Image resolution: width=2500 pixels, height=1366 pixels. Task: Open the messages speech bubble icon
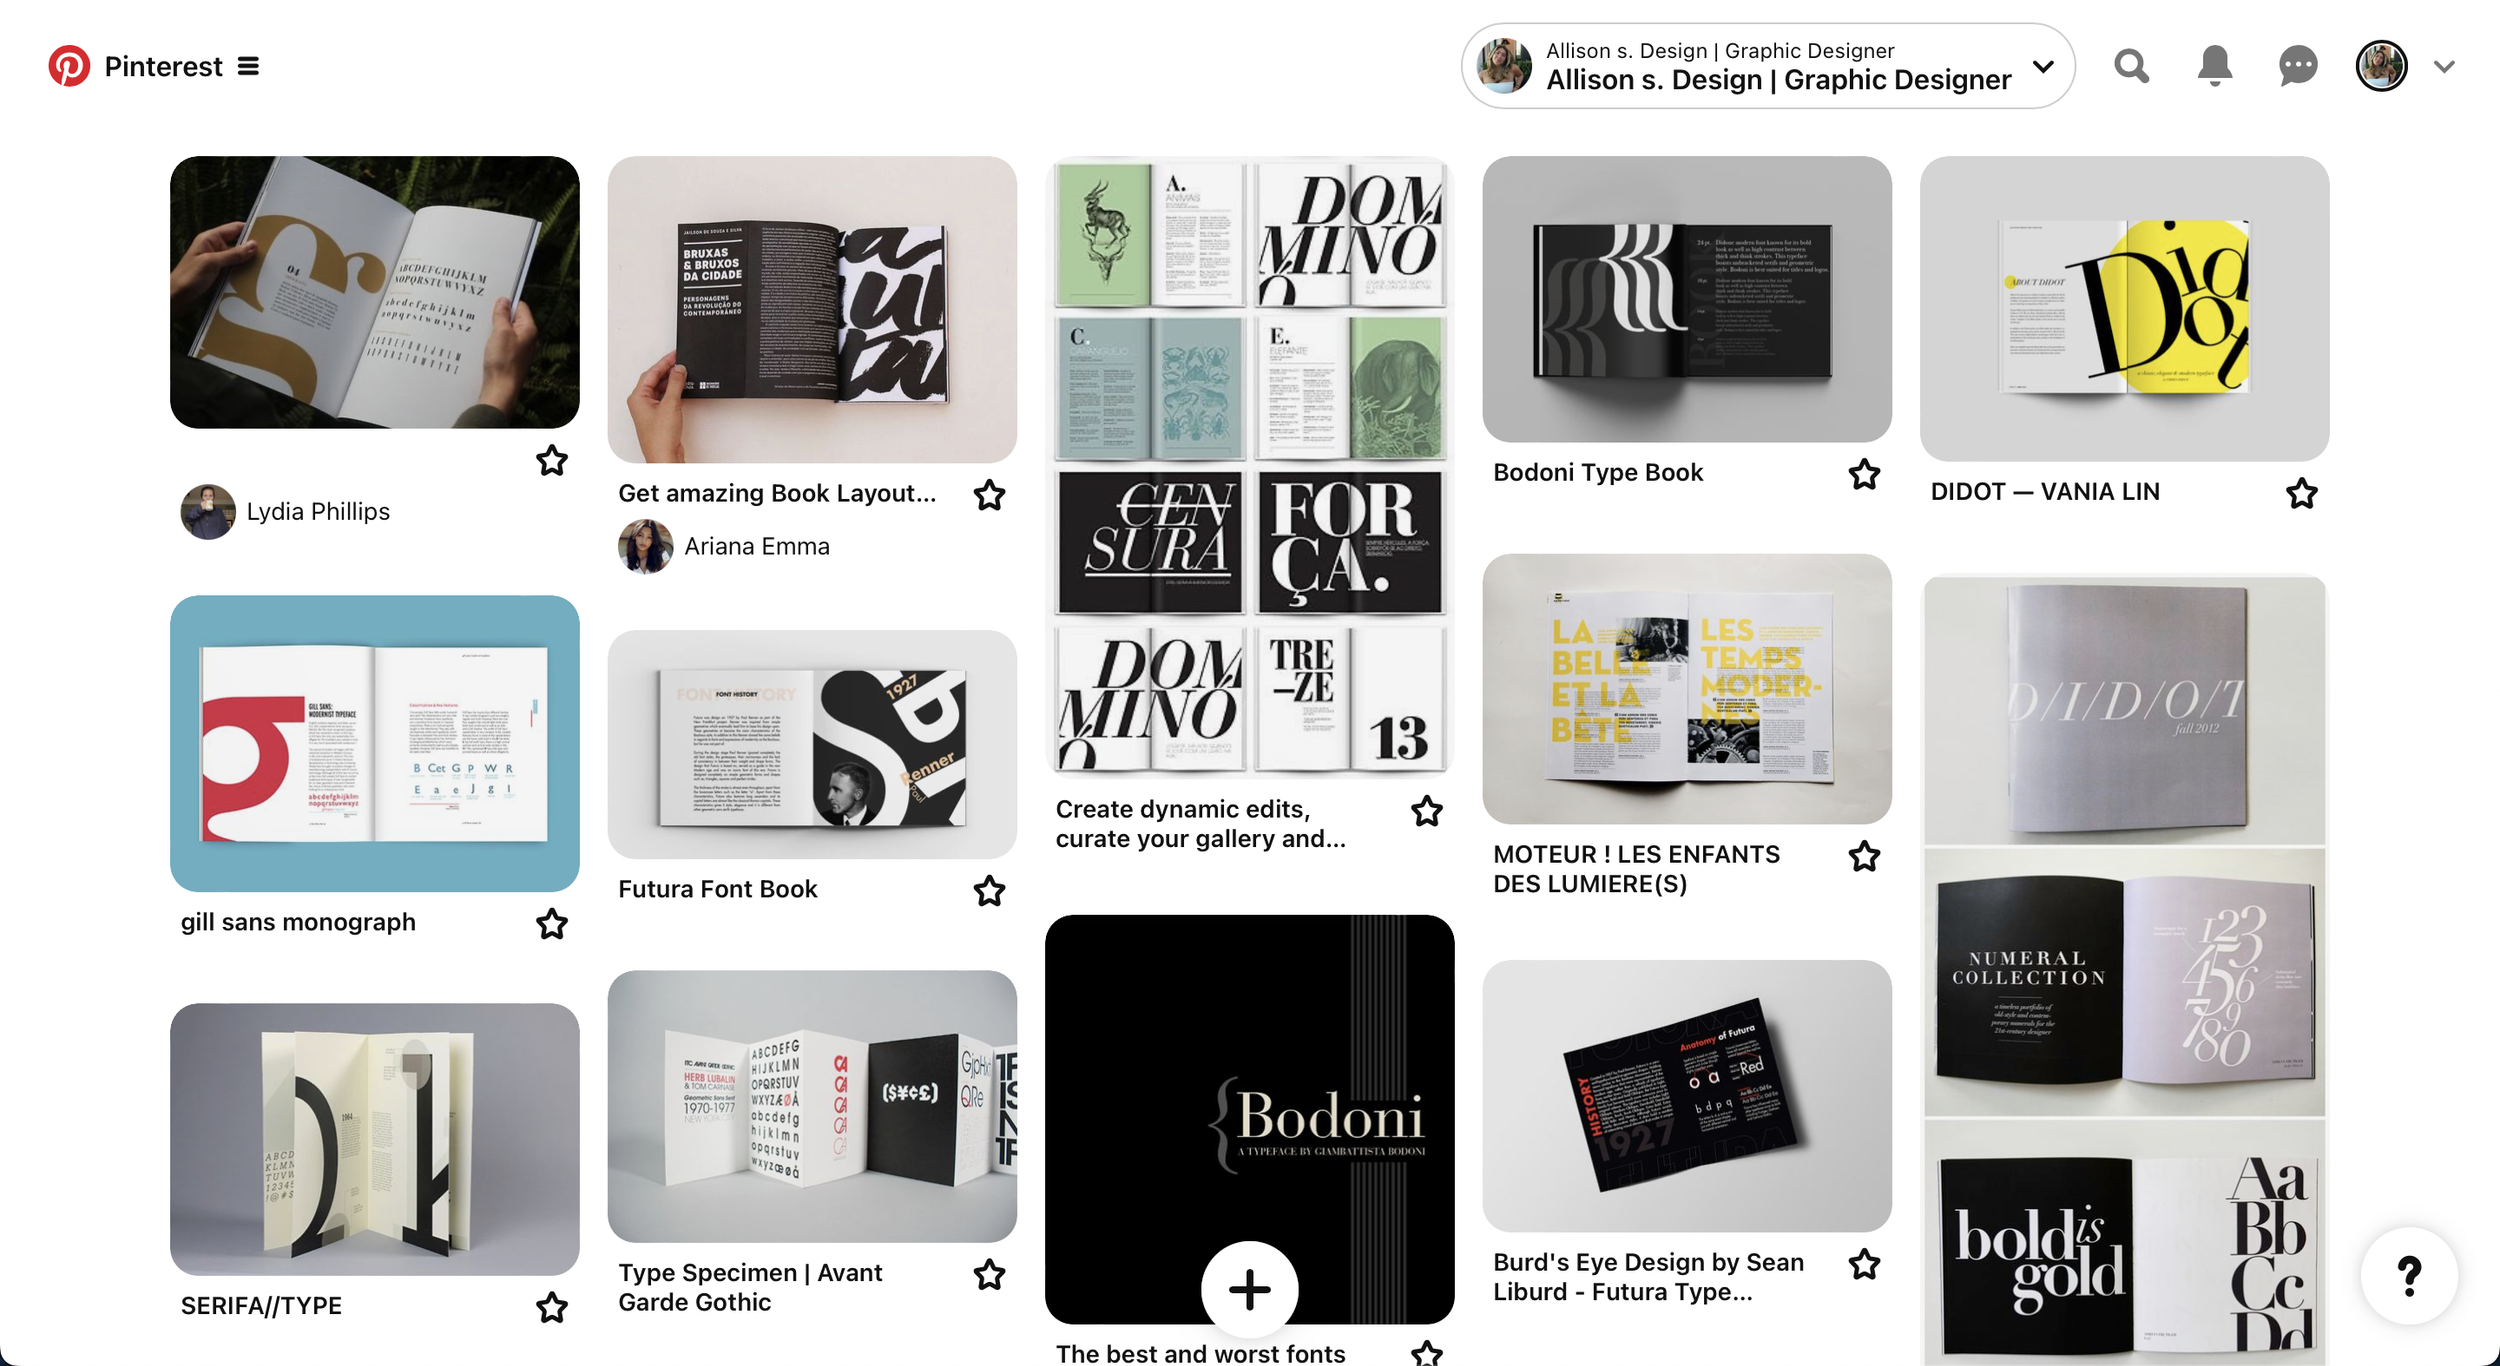[x=2297, y=66]
